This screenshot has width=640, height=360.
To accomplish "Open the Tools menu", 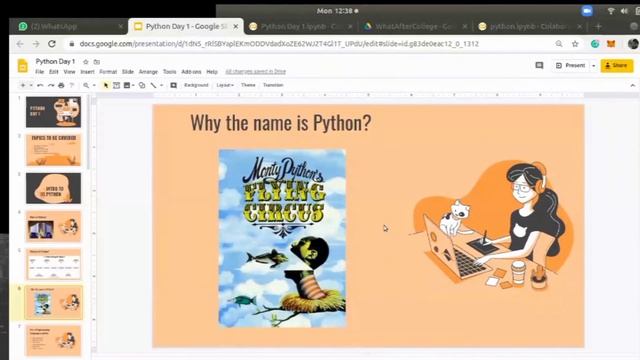I will (169, 72).
